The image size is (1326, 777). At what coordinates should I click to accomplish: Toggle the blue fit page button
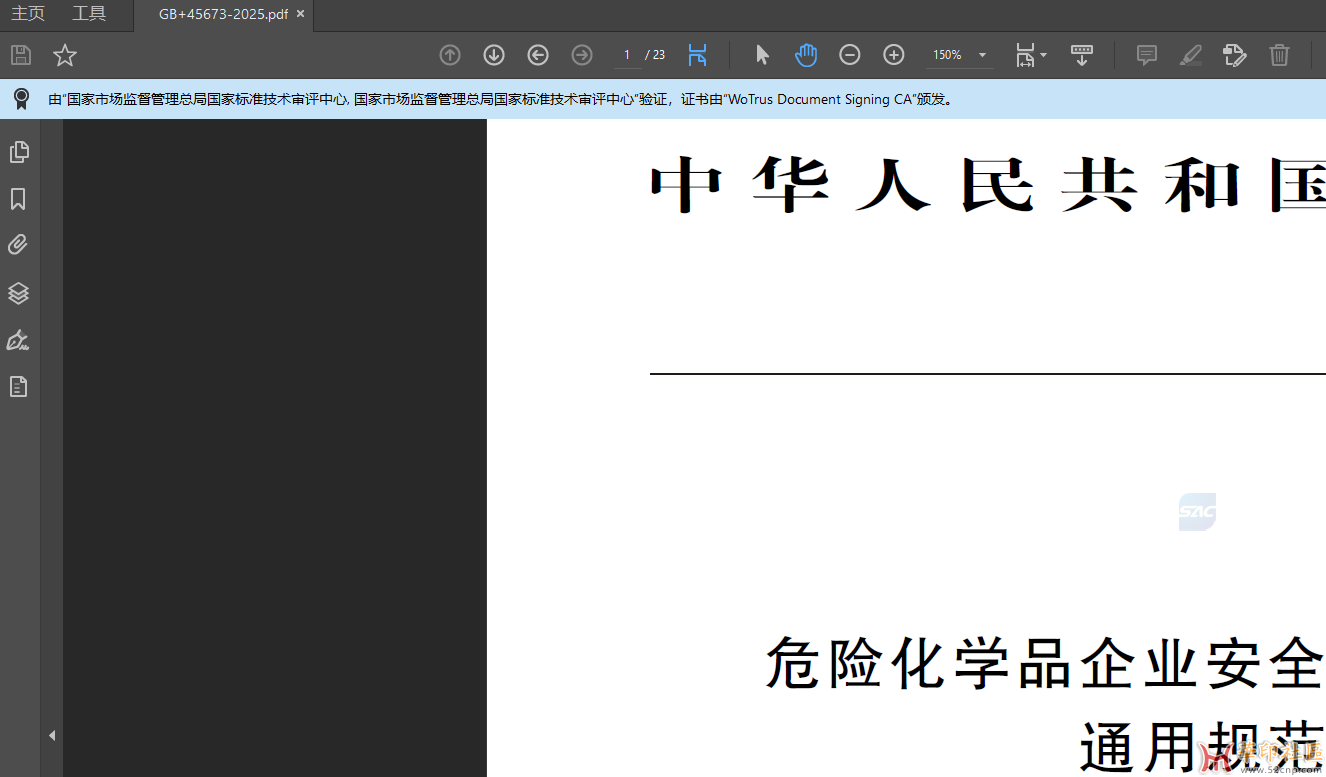(x=697, y=55)
